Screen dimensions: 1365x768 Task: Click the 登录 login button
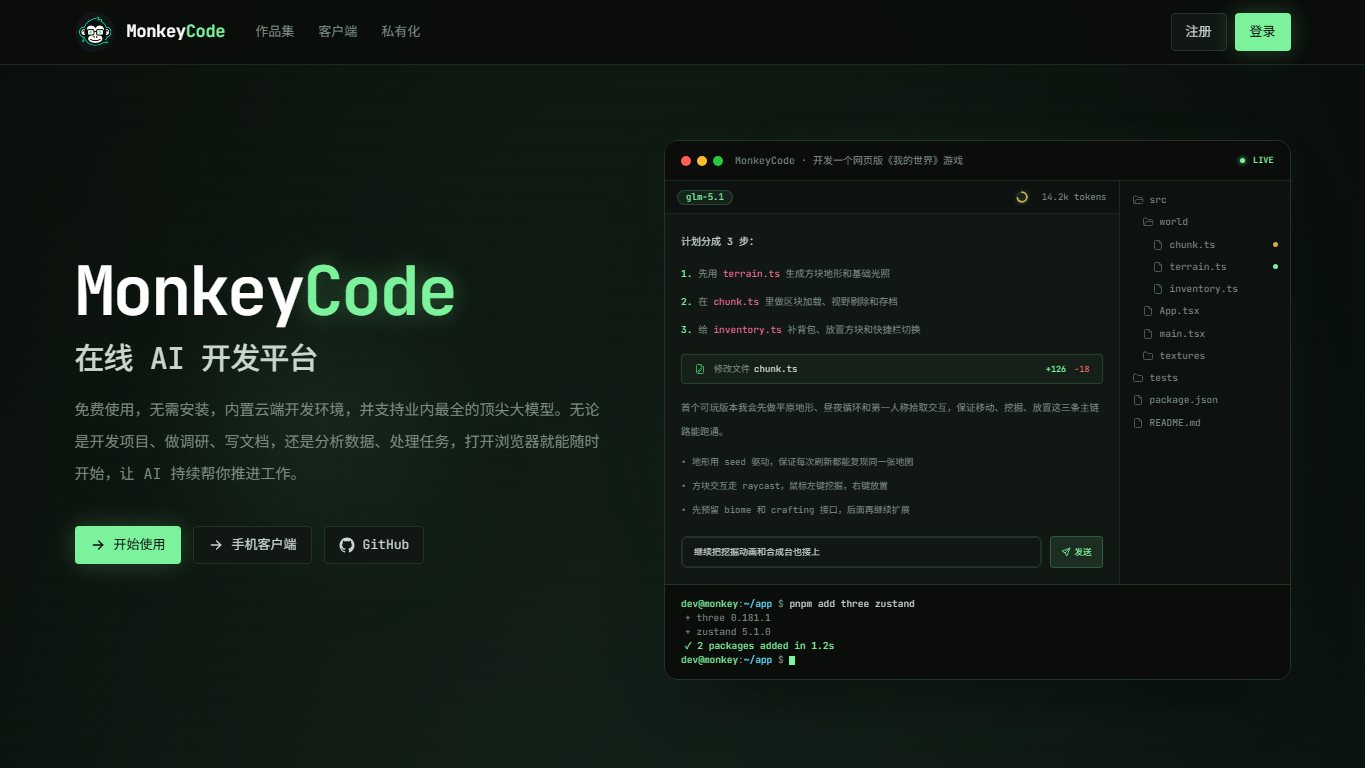(x=1263, y=32)
